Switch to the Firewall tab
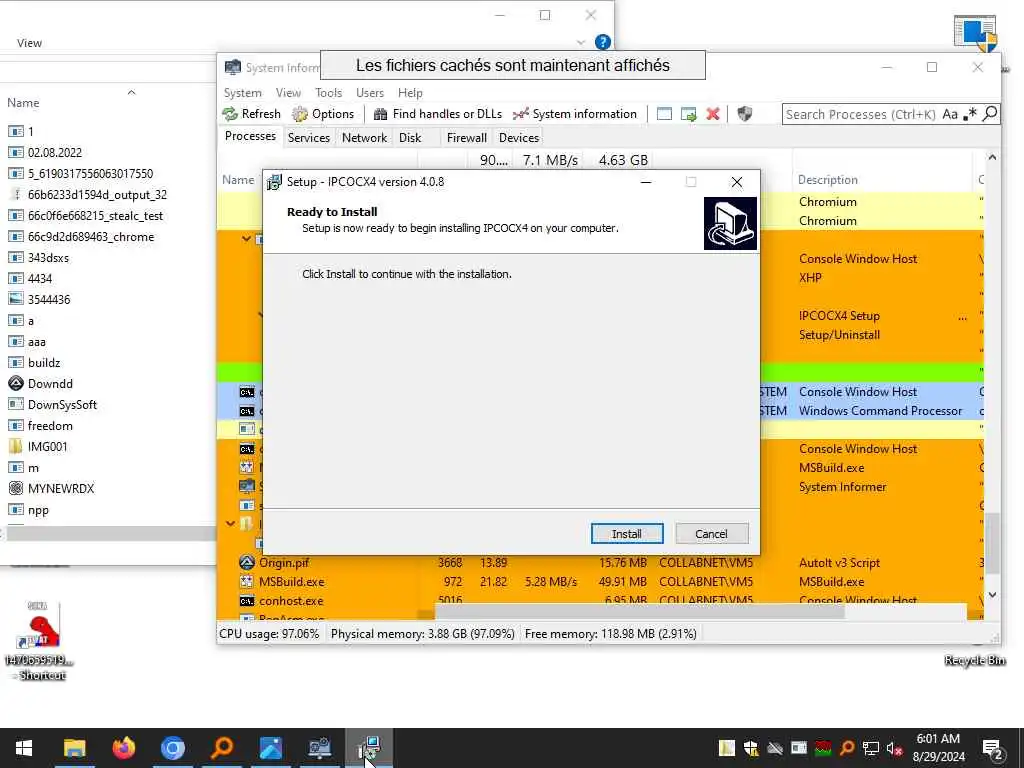This screenshot has width=1024, height=768. pyautogui.click(x=466, y=138)
